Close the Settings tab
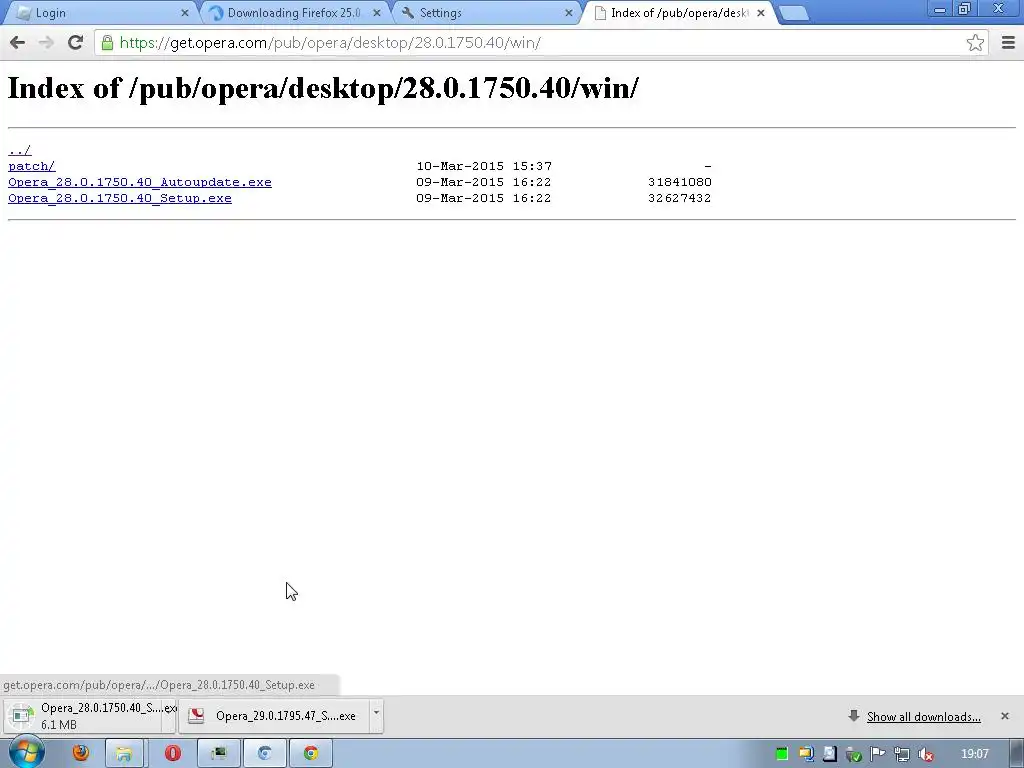 569,13
